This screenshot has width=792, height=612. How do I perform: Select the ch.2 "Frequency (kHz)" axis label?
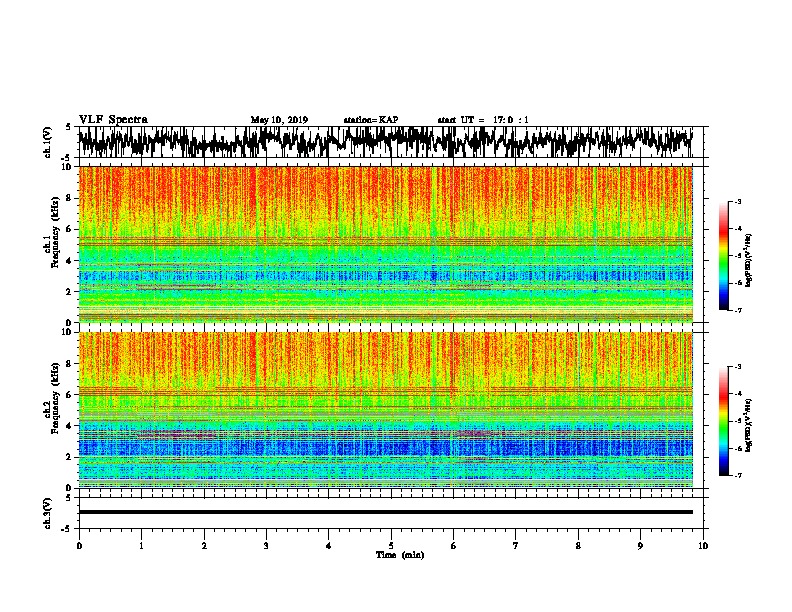[x=55, y=398]
